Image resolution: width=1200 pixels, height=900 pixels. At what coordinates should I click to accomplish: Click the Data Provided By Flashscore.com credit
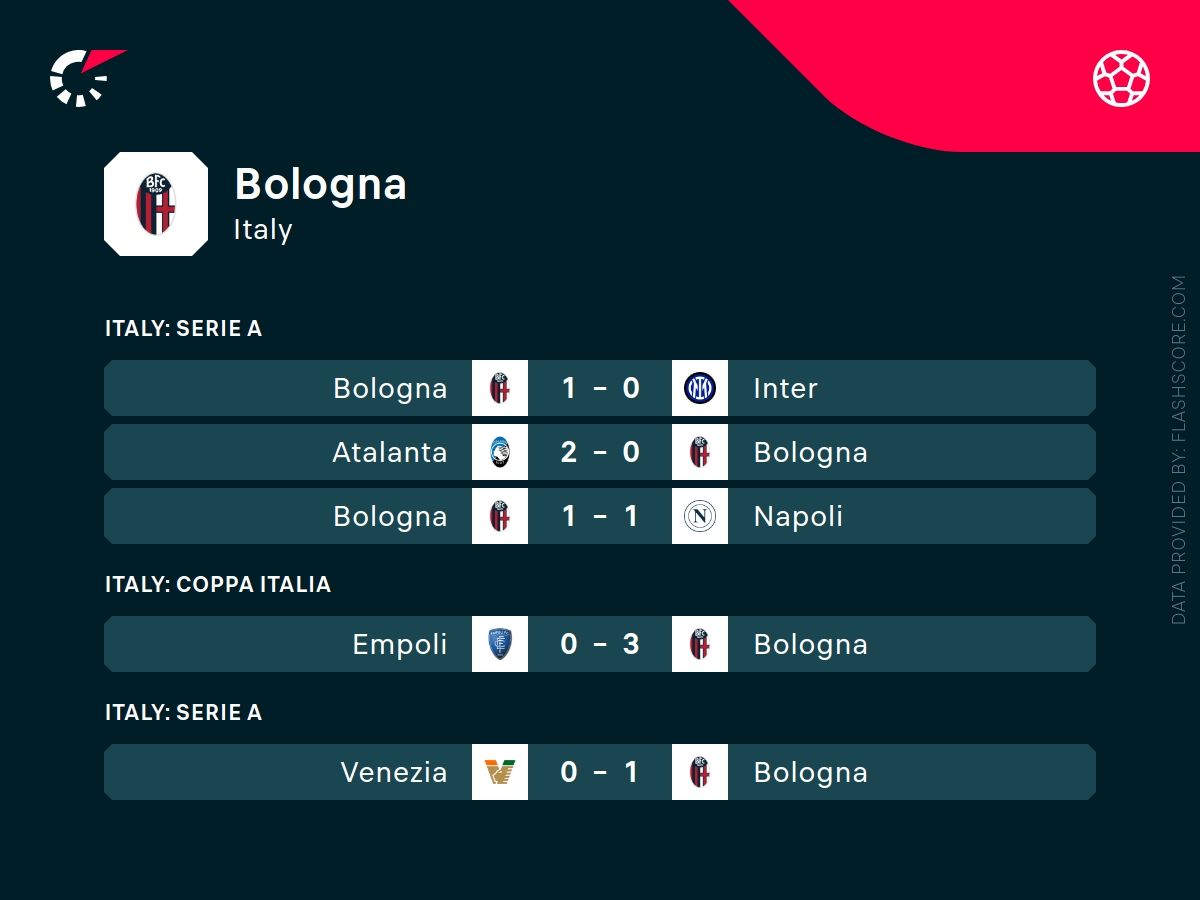(x=1178, y=450)
